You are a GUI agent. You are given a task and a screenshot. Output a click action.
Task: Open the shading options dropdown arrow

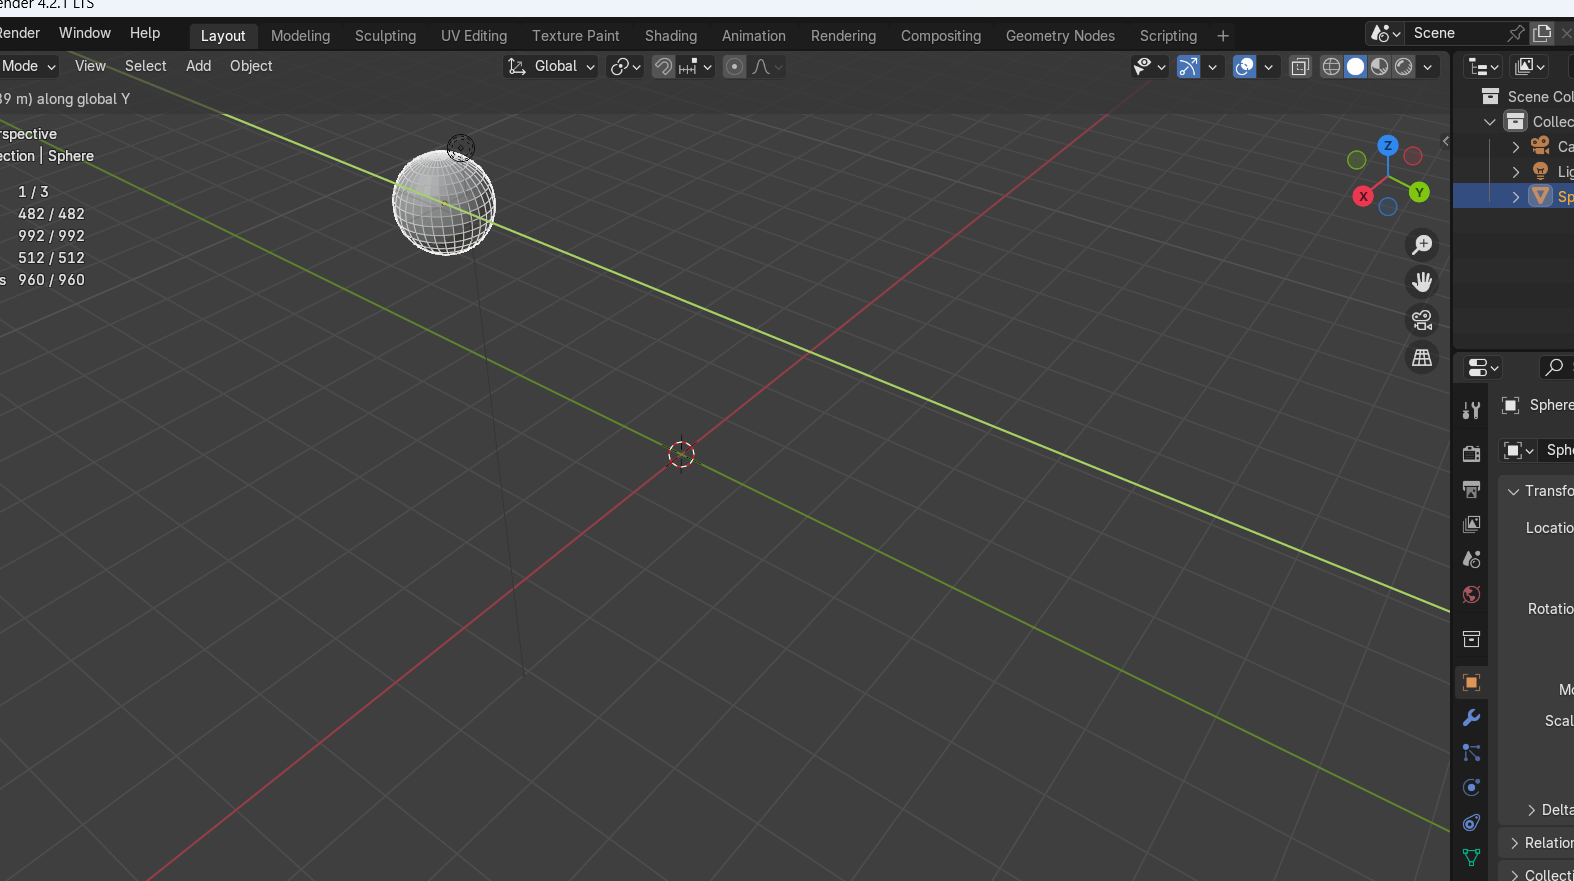1428,67
